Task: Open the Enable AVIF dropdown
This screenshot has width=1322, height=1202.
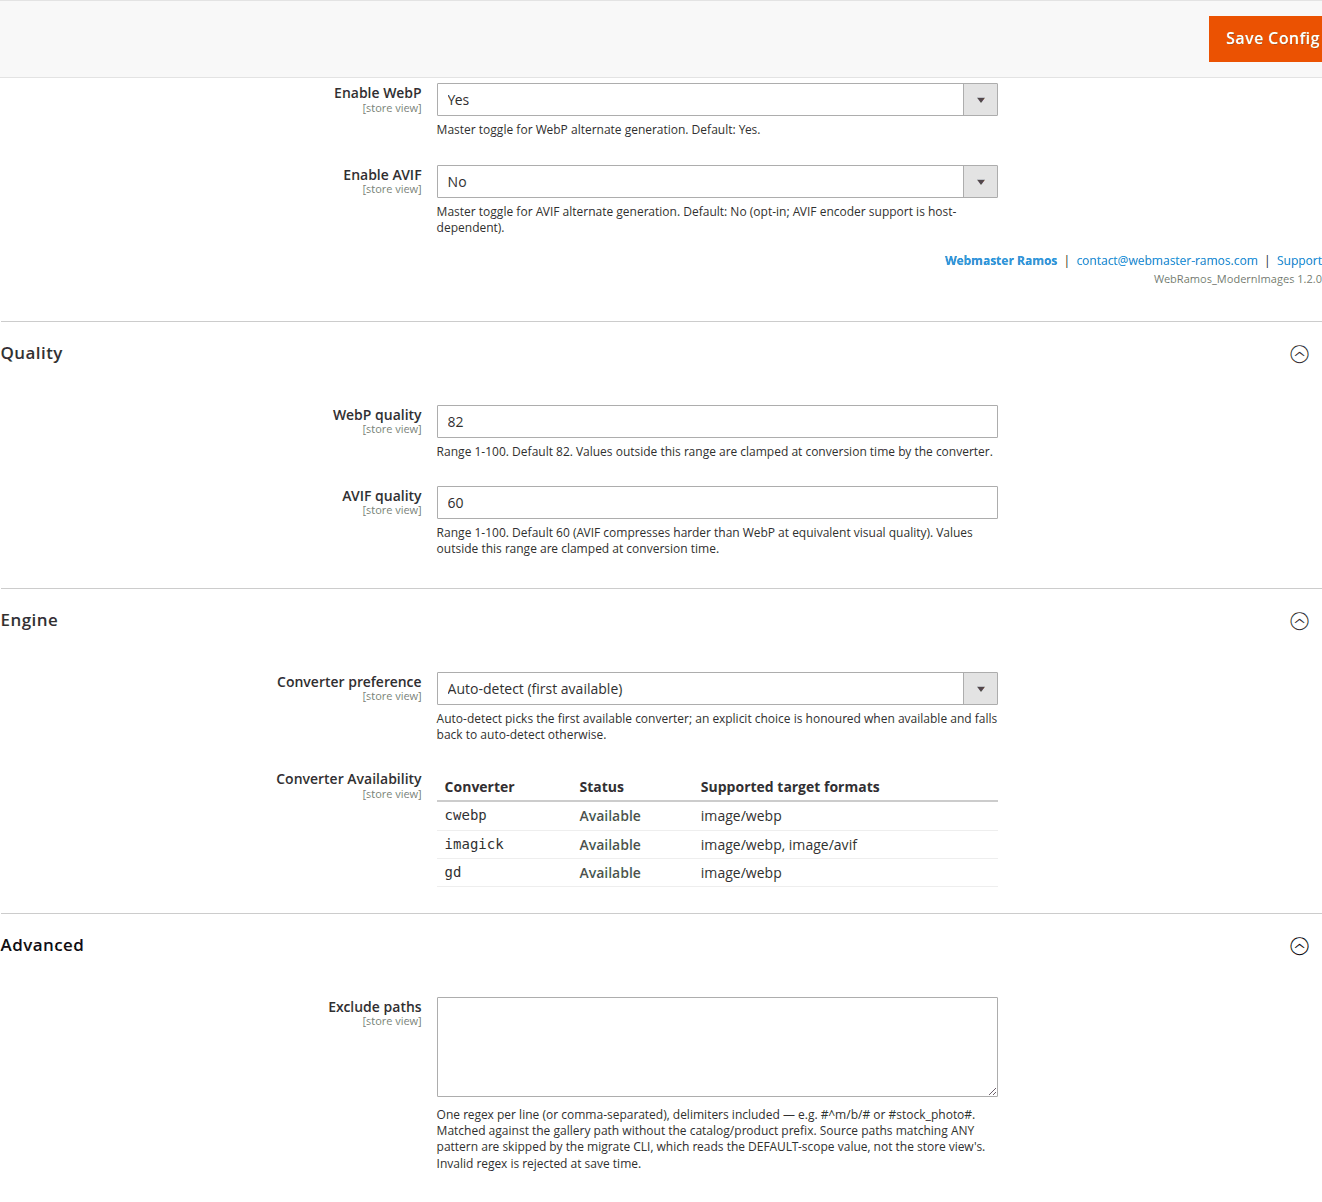Action: click(x=717, y=182)
